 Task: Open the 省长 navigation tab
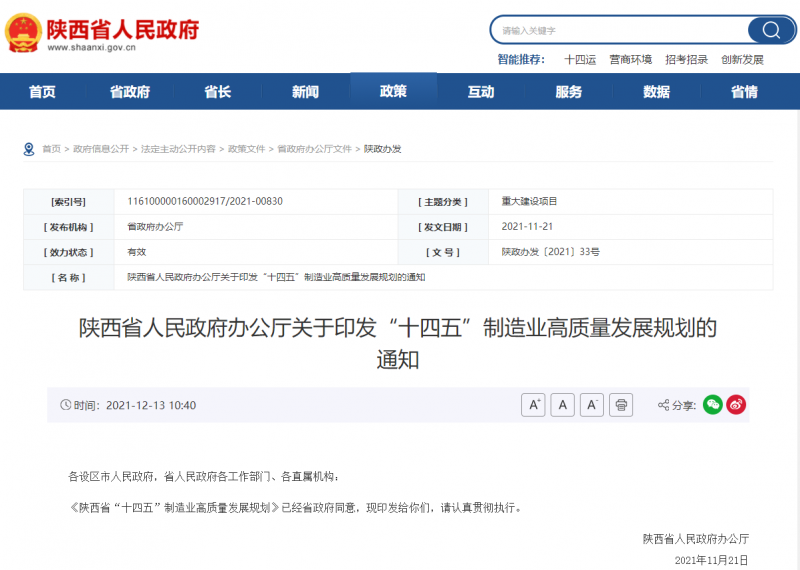pyautogui.click(x=218, y=92)
